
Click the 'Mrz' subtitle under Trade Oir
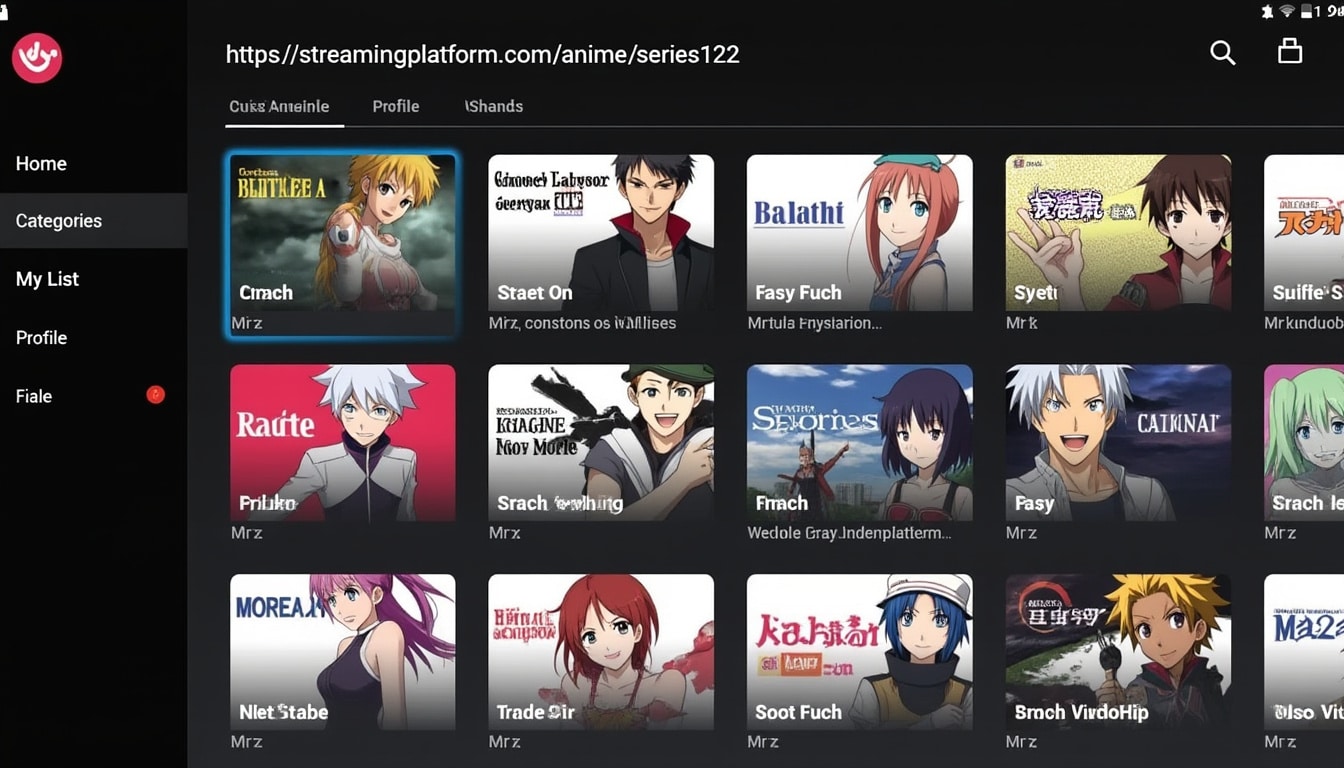(x=504, y=741)
